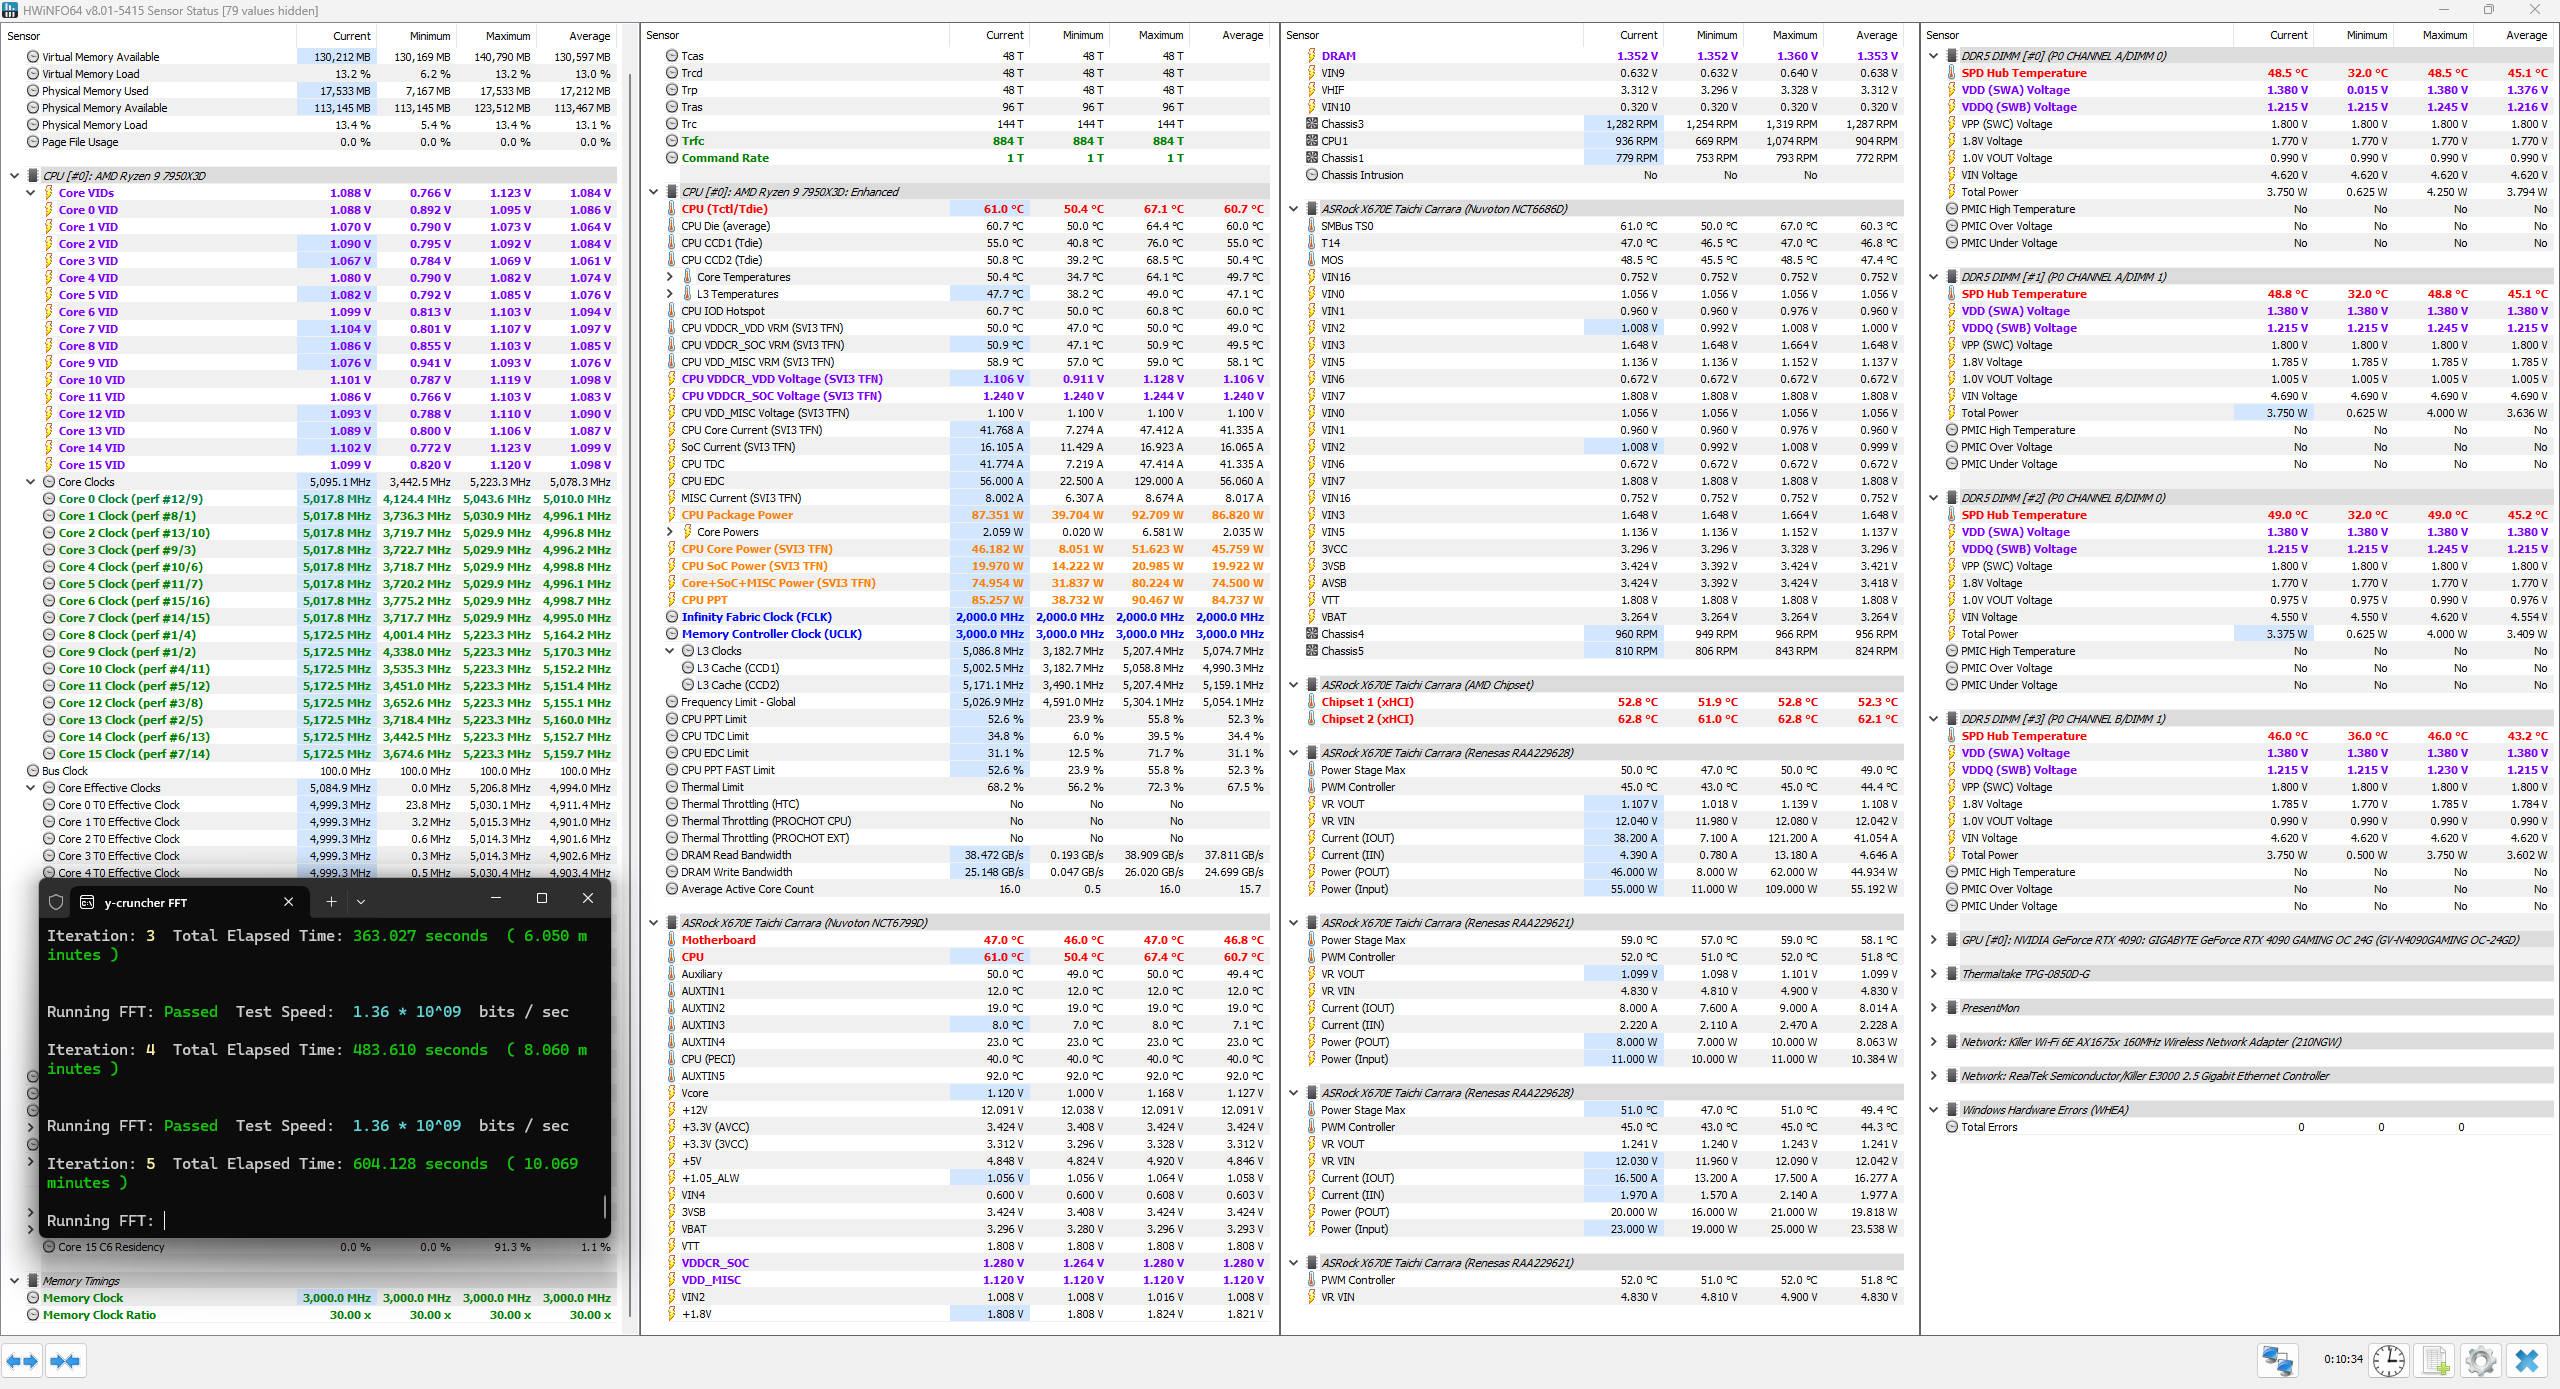
Task: Select the y-cruncher FFT terminal tab
Action: pyautogui.click(x=146, y=902)
